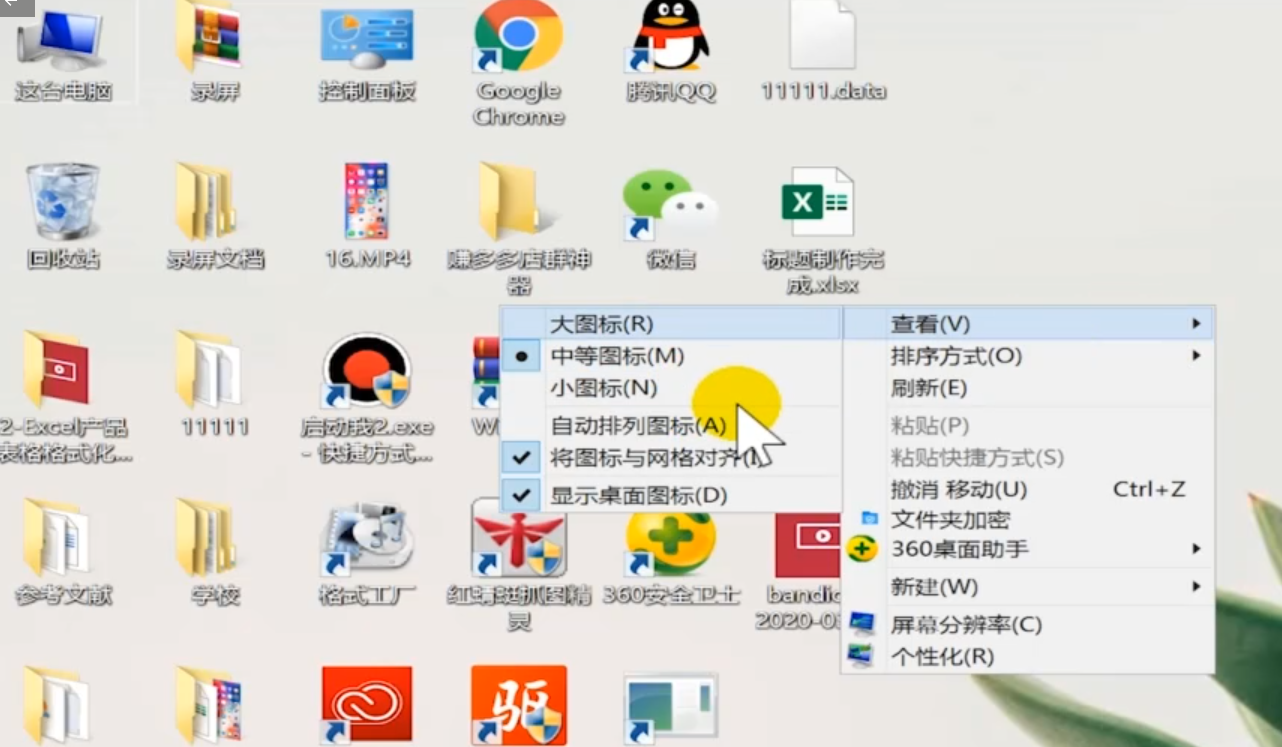1282x747 pixels.
Task: Uncheck 将图标与网格对齐 align to grid
Action: click(671, 459)
